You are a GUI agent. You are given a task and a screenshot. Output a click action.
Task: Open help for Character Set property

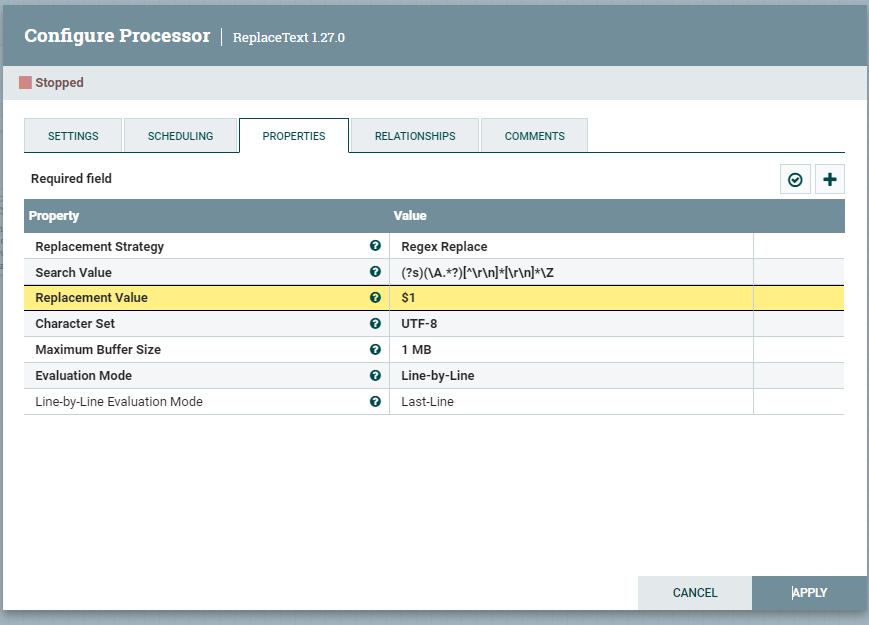tap(375, 324)
